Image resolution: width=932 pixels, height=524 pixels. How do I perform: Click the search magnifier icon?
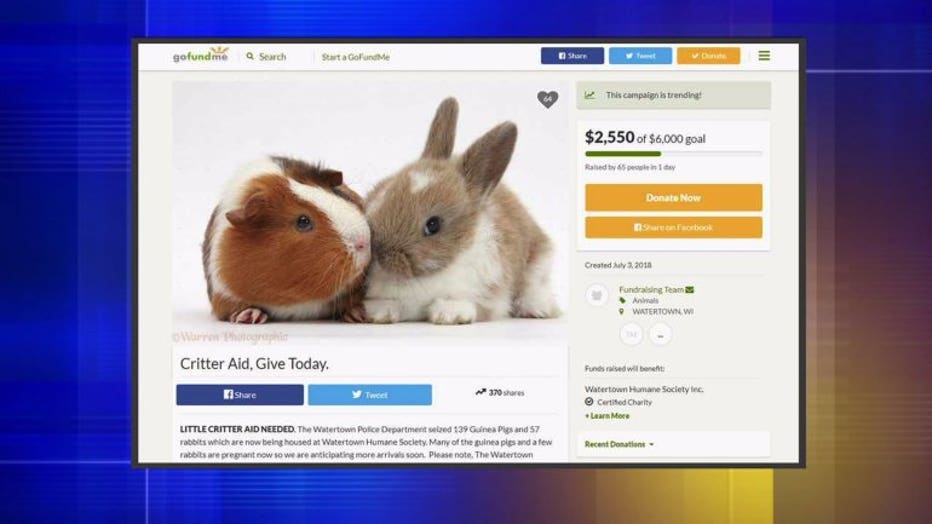(x=250, y=56)
